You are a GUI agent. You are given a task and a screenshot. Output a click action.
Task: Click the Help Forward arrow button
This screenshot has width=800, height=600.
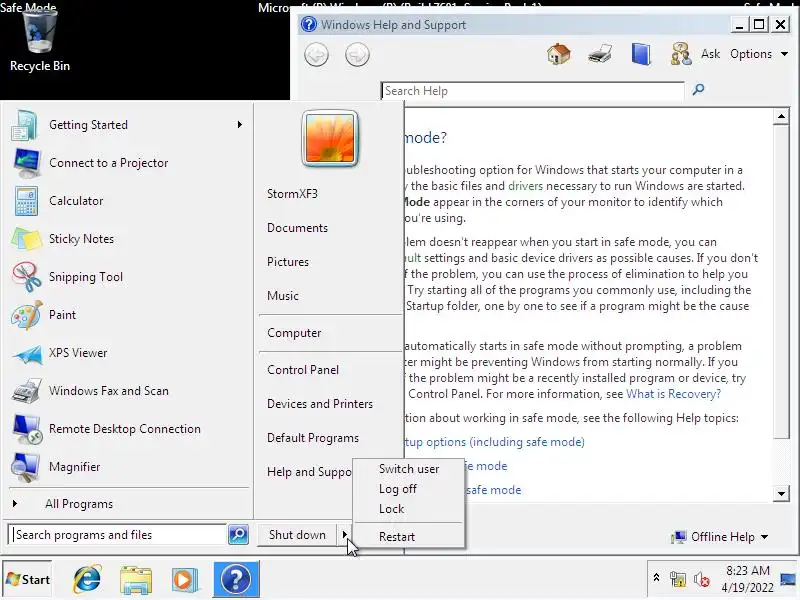[357, 55]
